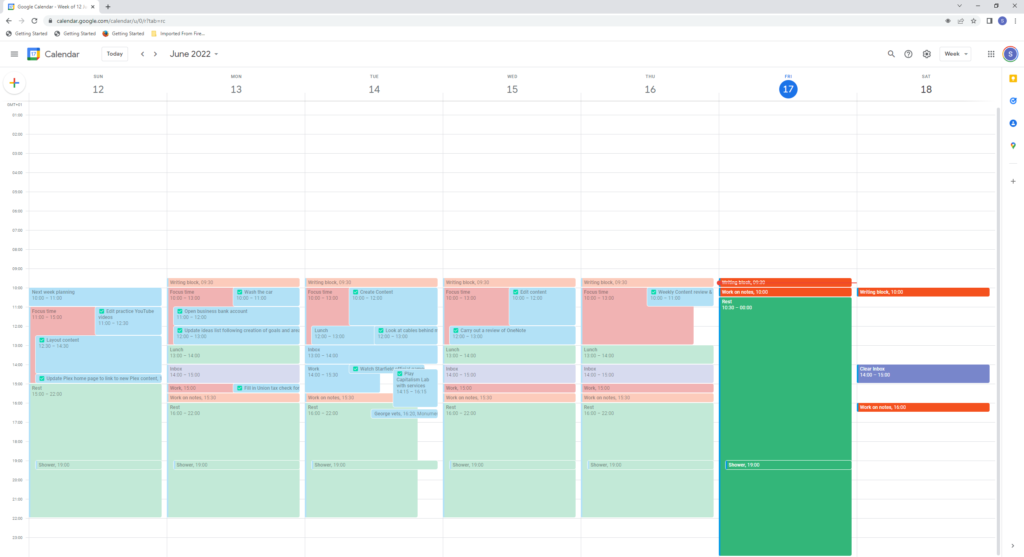Expand the June 2022 date picker
This screenshot has height=557, width=1024.
click(194, 54)
